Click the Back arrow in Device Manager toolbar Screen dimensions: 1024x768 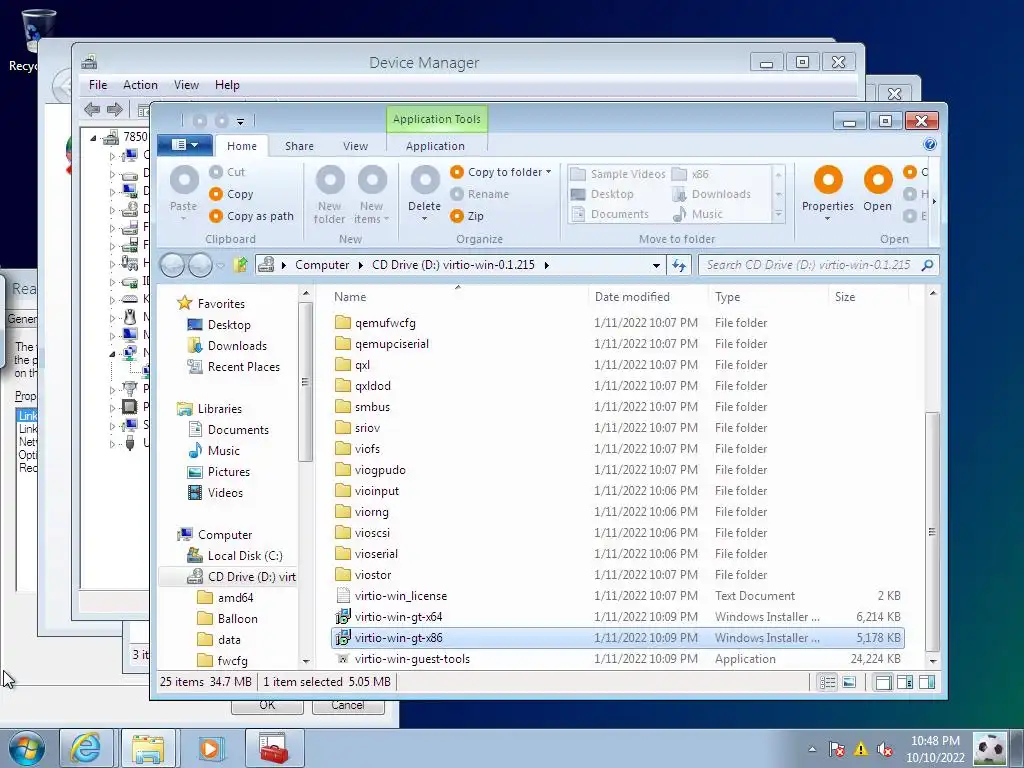[x=92, y=110]
